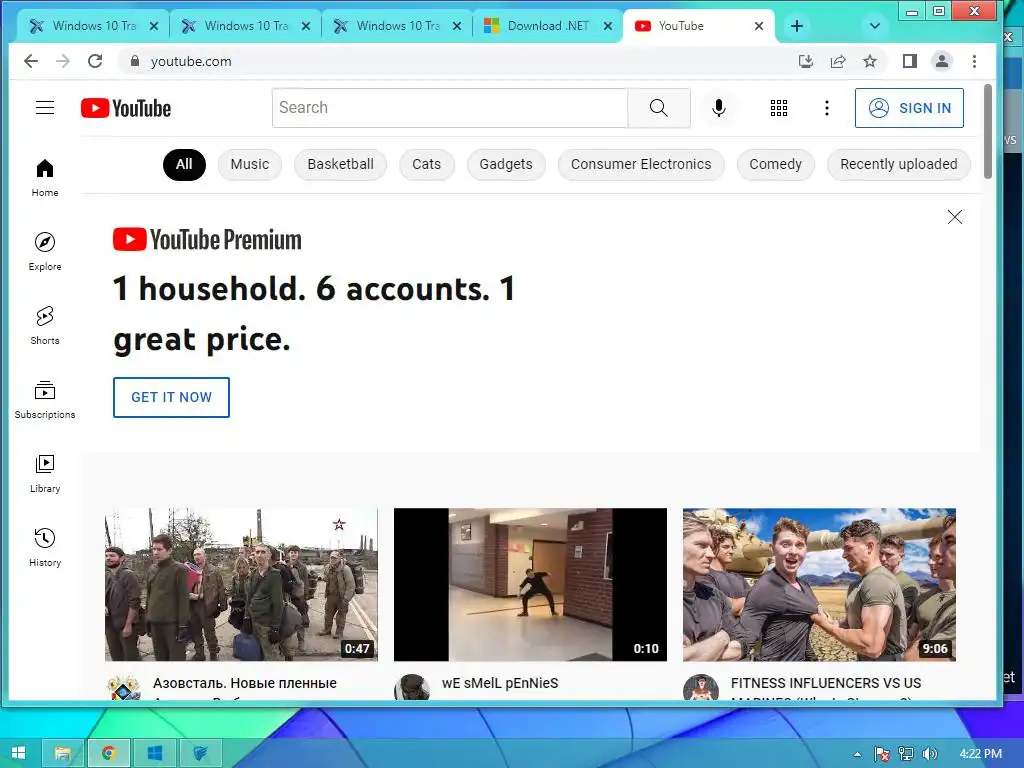Click Chrome icon in the taskbar
This screenshot has width=1024, height=768.
pos(108,753)
